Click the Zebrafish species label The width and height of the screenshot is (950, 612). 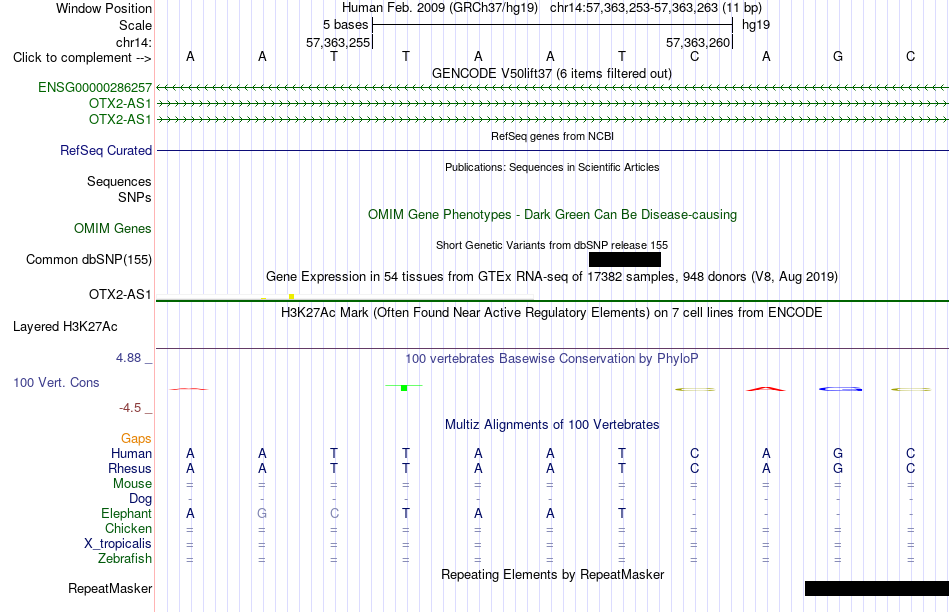point(125,559)
